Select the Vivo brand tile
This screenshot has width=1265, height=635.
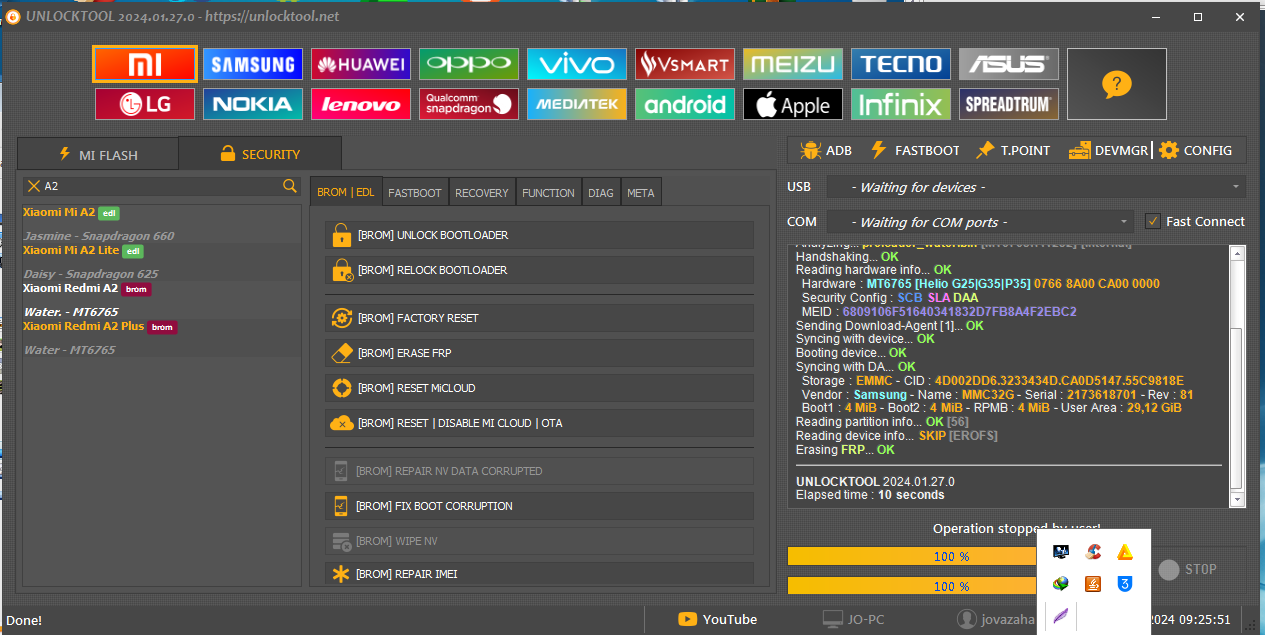(577, 65)
